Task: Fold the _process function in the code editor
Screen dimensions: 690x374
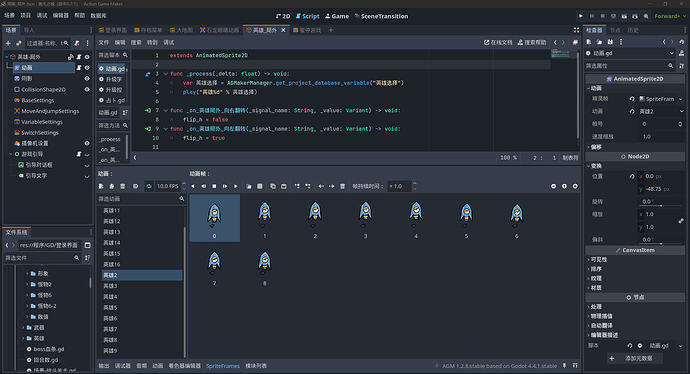Action: coord(165,74)
